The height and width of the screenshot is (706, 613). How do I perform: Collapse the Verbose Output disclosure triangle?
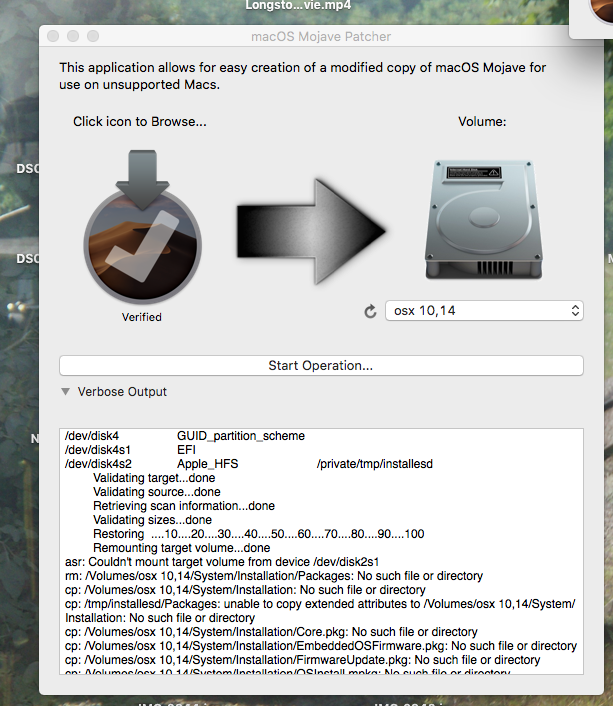[66, 392]
